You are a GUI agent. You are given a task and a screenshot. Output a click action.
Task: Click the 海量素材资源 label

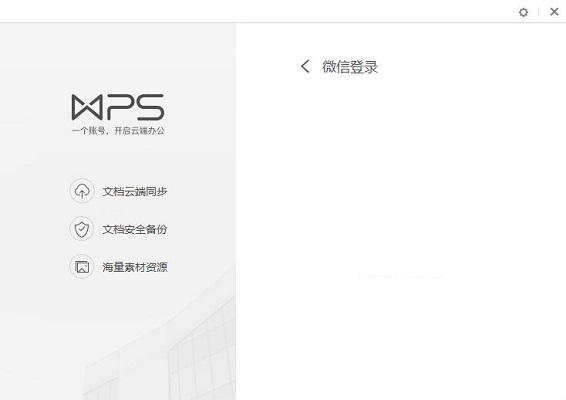(135, 267)
